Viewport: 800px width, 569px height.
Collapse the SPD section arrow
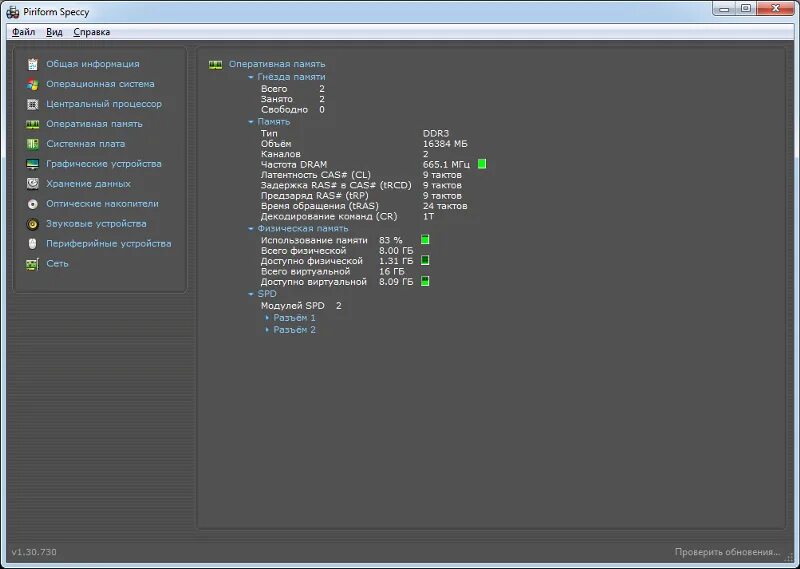251,294
